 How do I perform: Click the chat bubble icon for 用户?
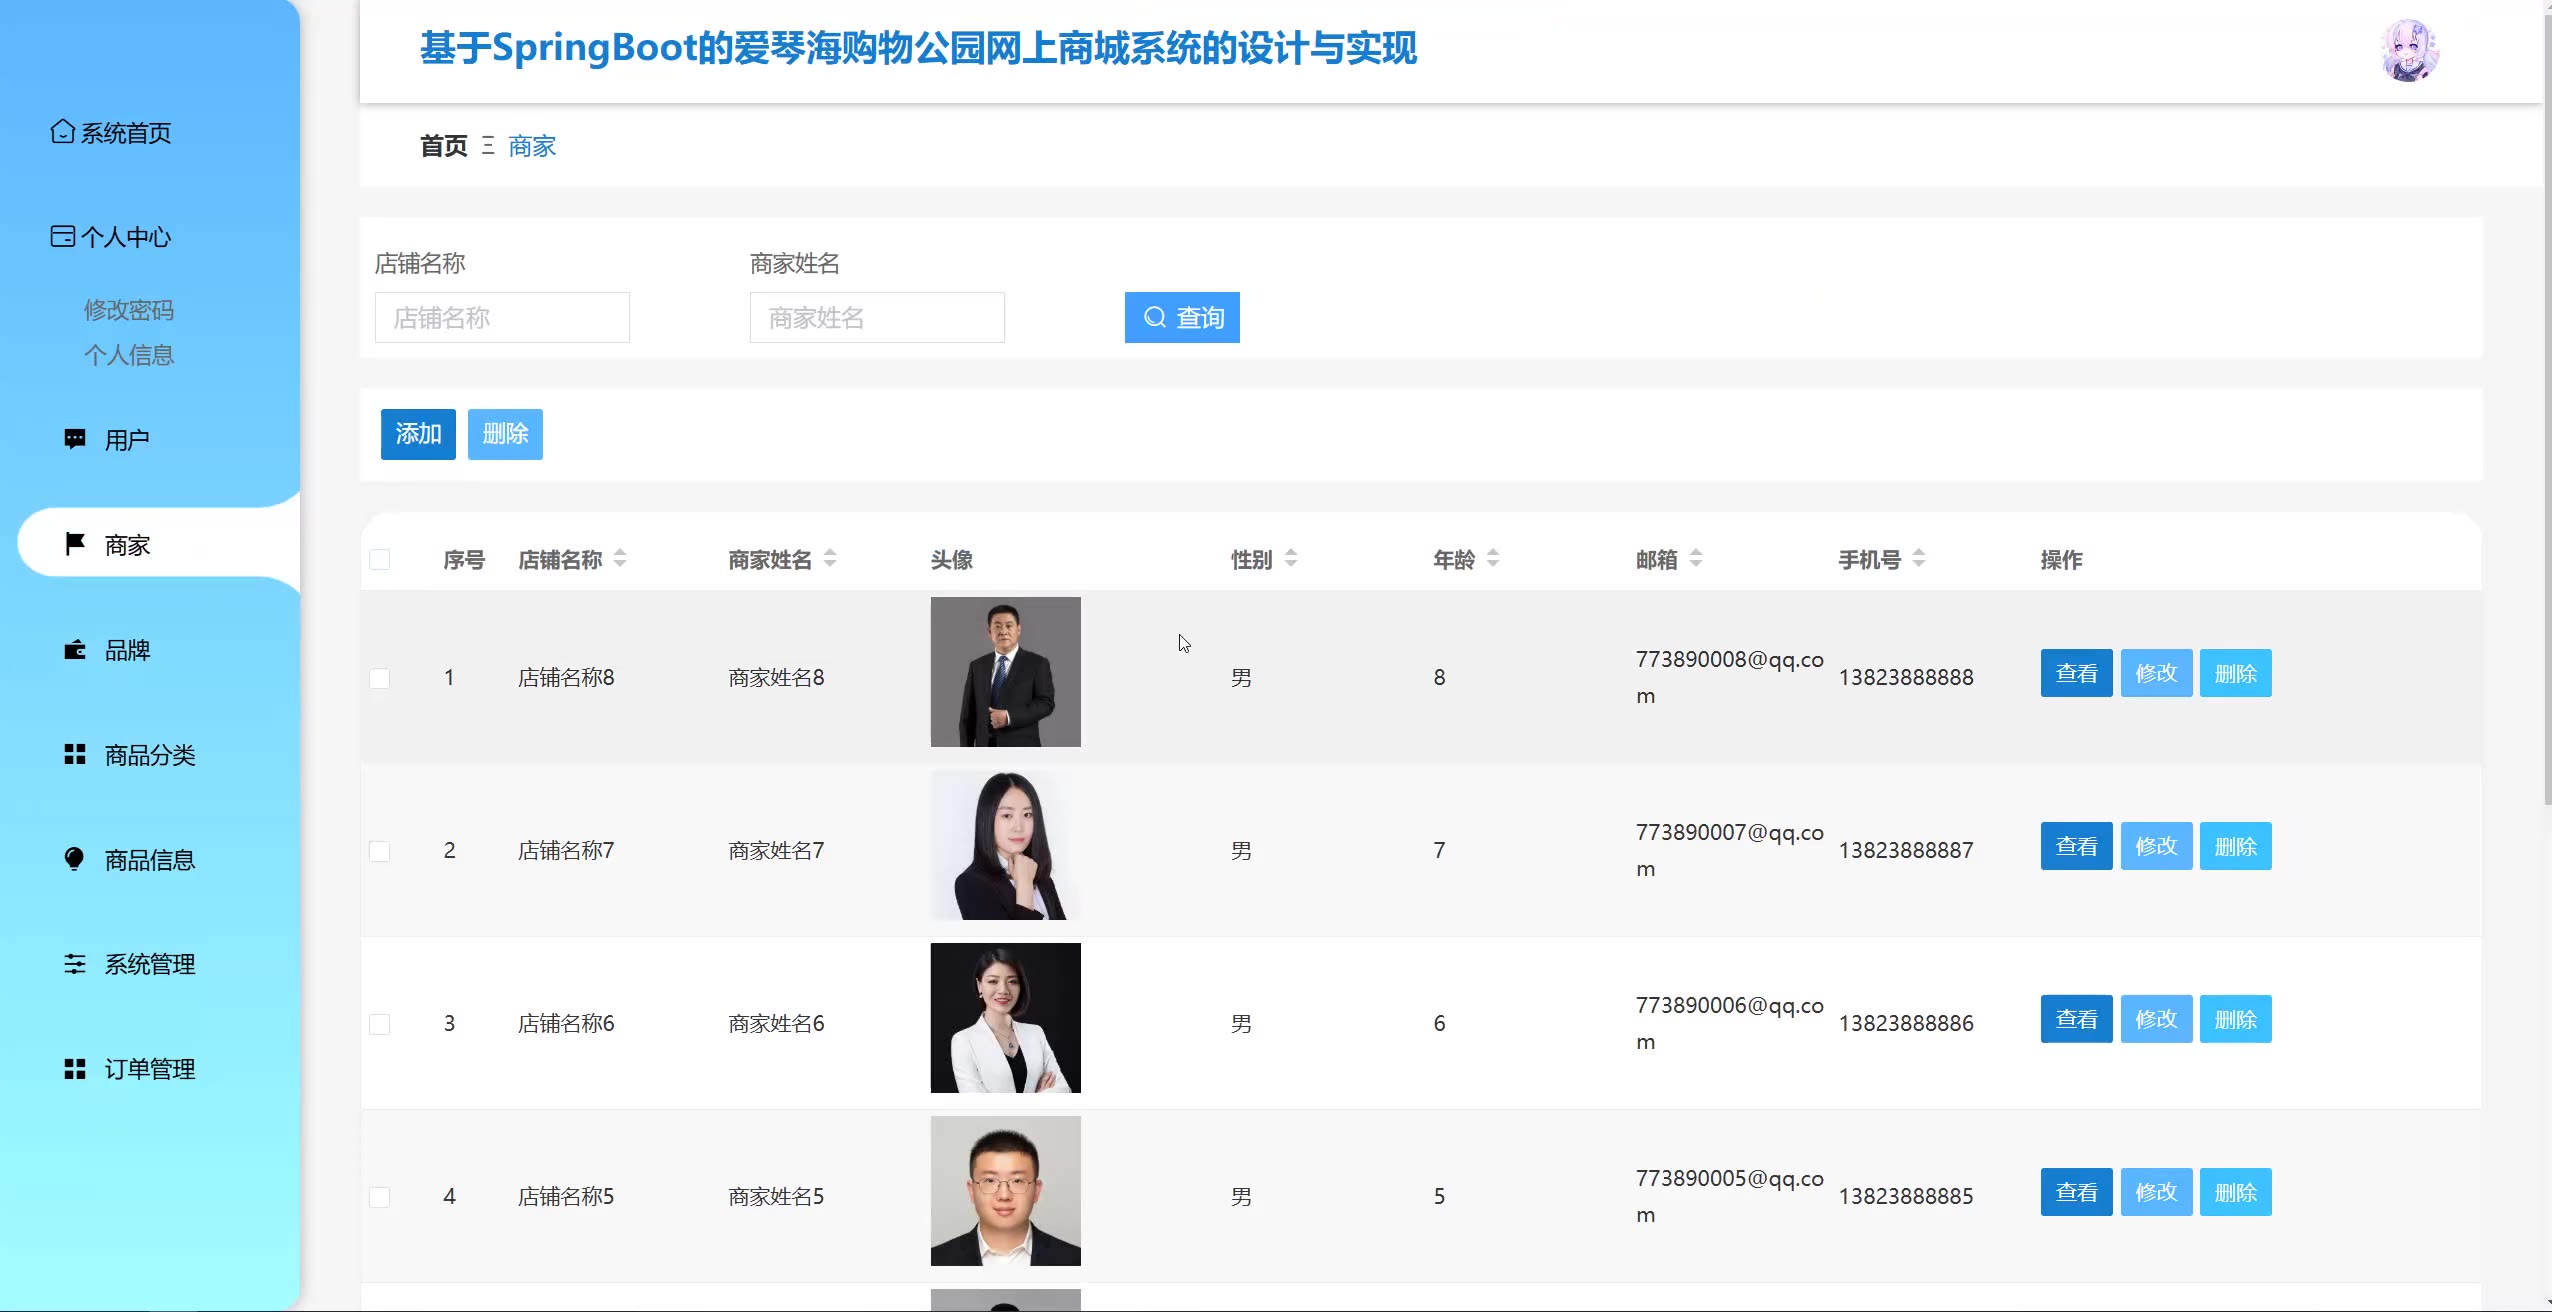coord(75,439)
